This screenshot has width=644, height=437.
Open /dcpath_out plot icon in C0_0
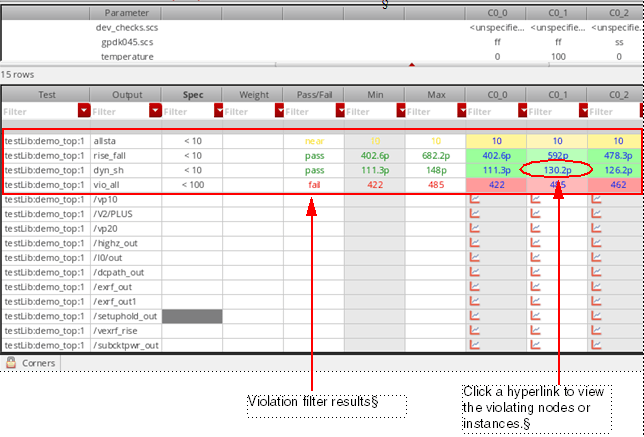coord(475,272)
